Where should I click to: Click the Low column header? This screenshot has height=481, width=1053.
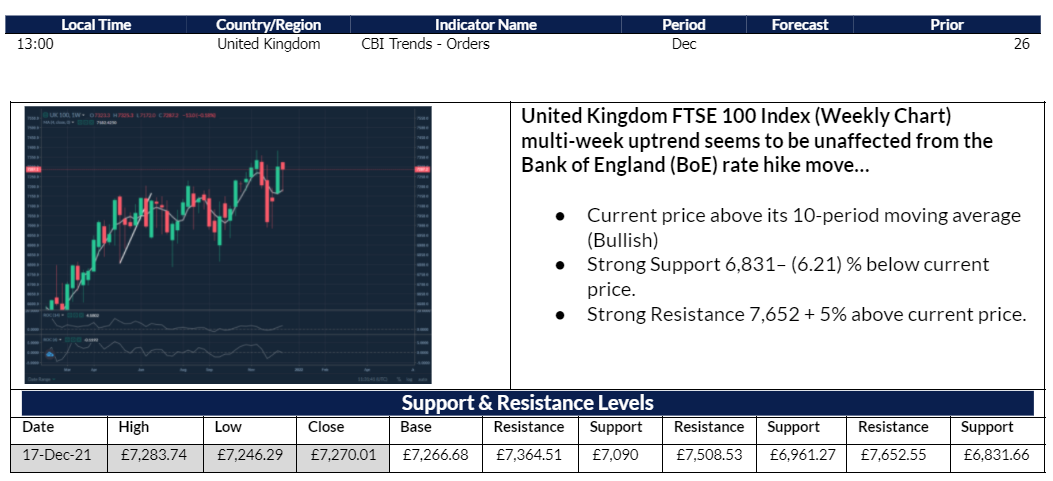(x=228, y=427)
